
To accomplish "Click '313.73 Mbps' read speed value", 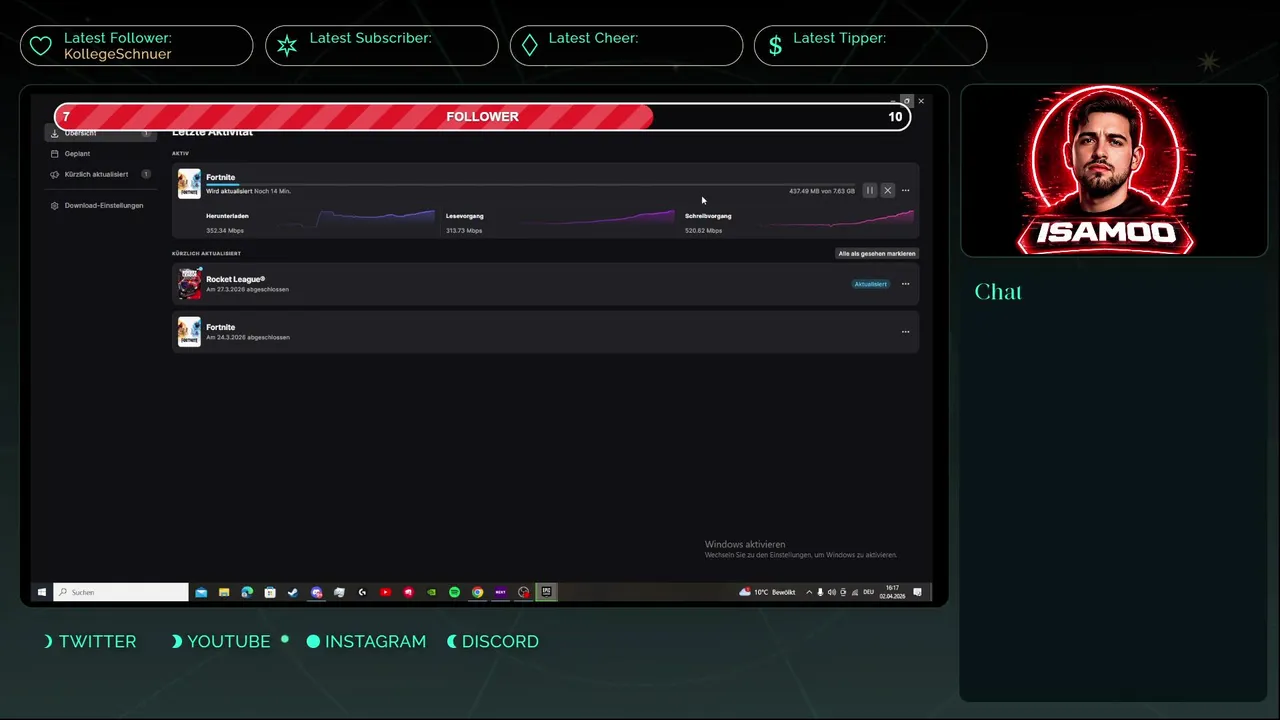I will [x=464, y=231].
